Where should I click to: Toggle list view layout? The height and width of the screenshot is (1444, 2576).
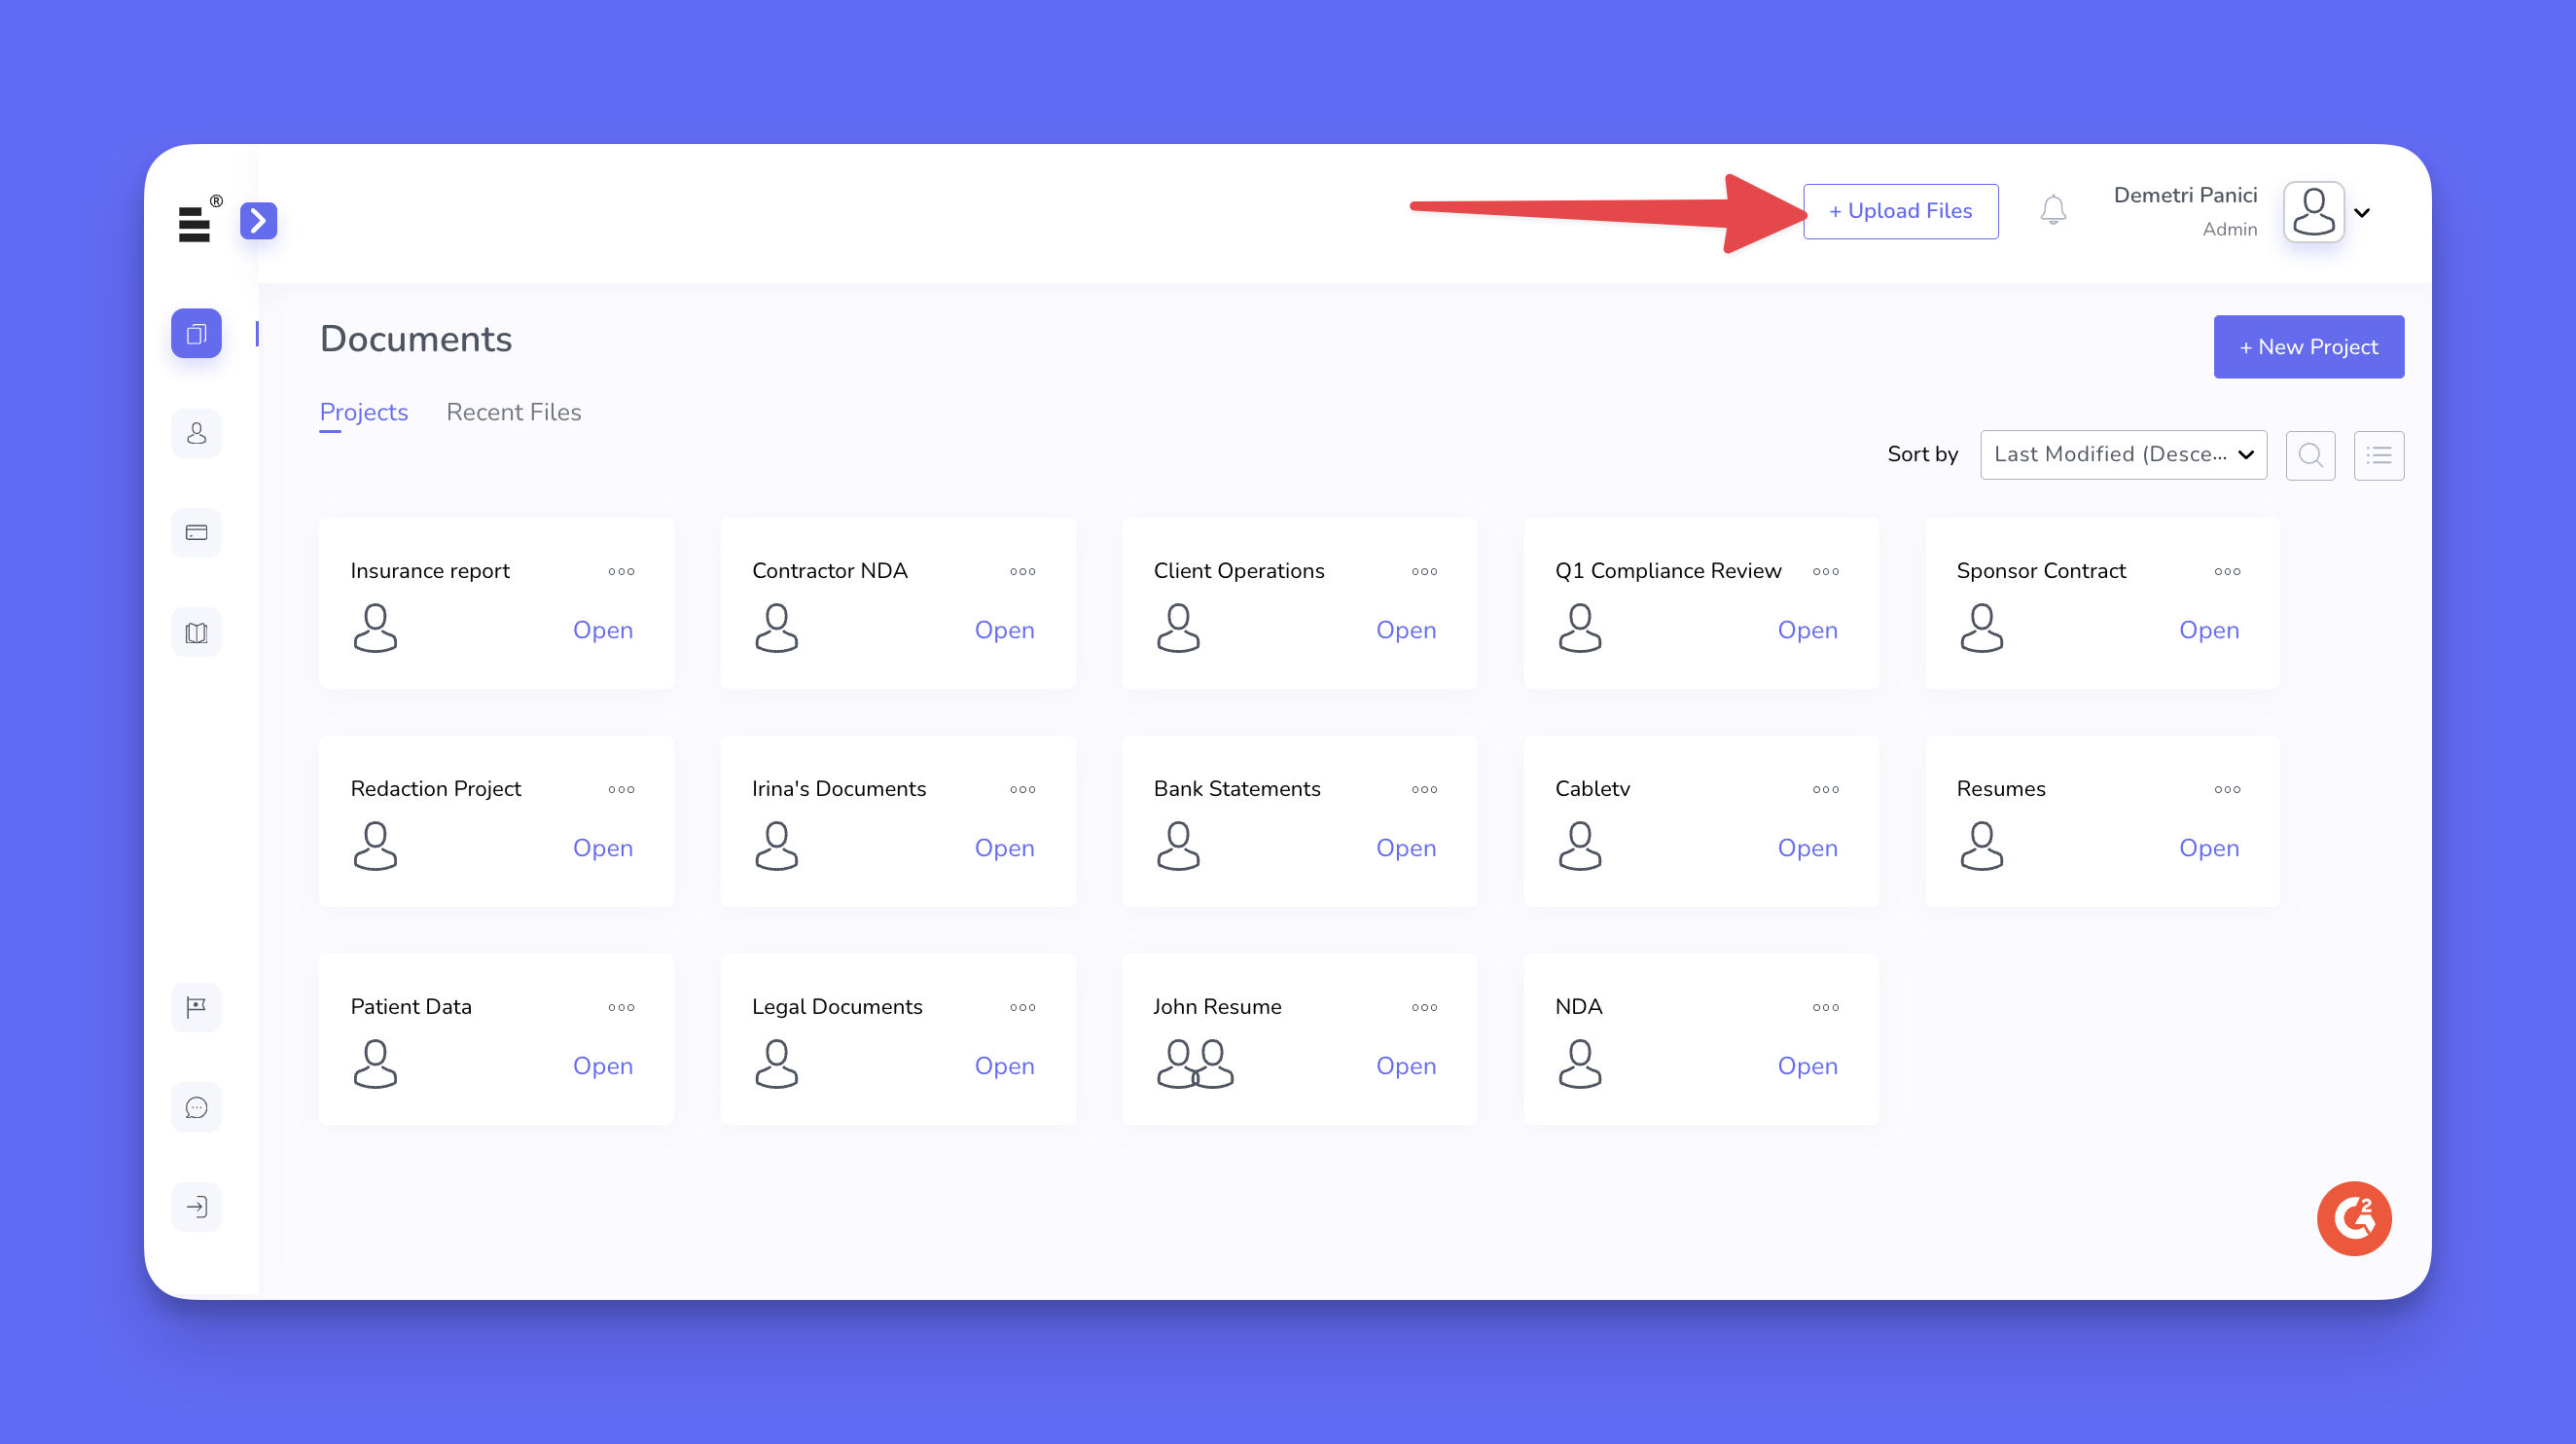(x=2378, y=455)
